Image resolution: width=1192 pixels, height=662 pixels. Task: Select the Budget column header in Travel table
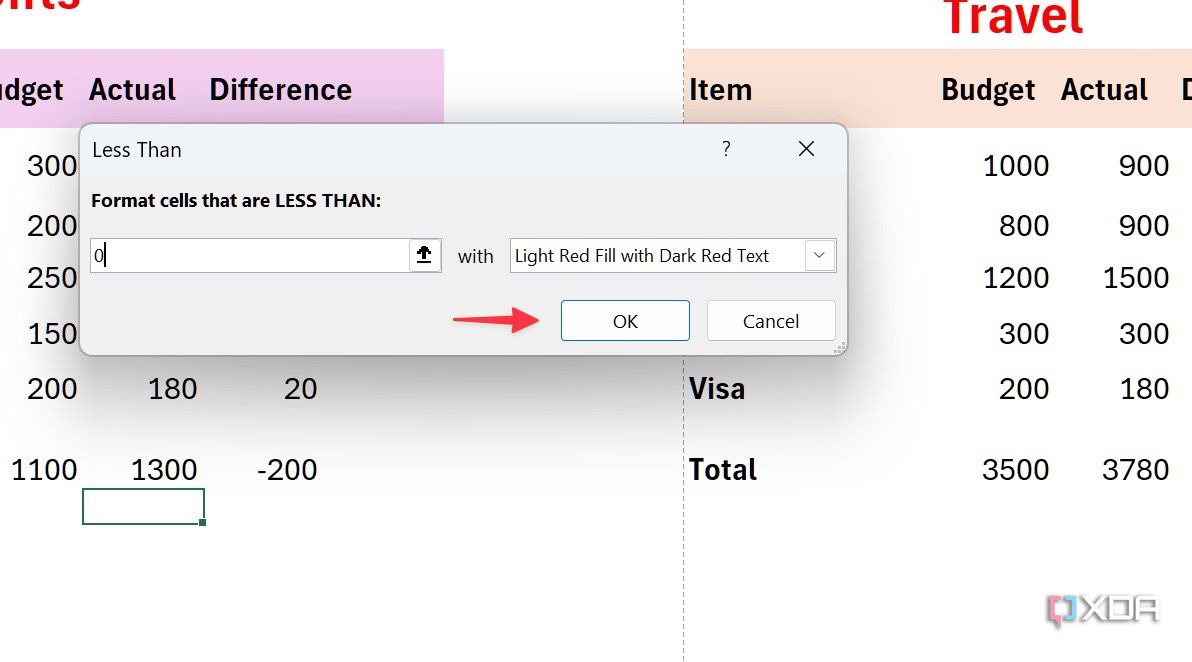click(x=988, y=89)
